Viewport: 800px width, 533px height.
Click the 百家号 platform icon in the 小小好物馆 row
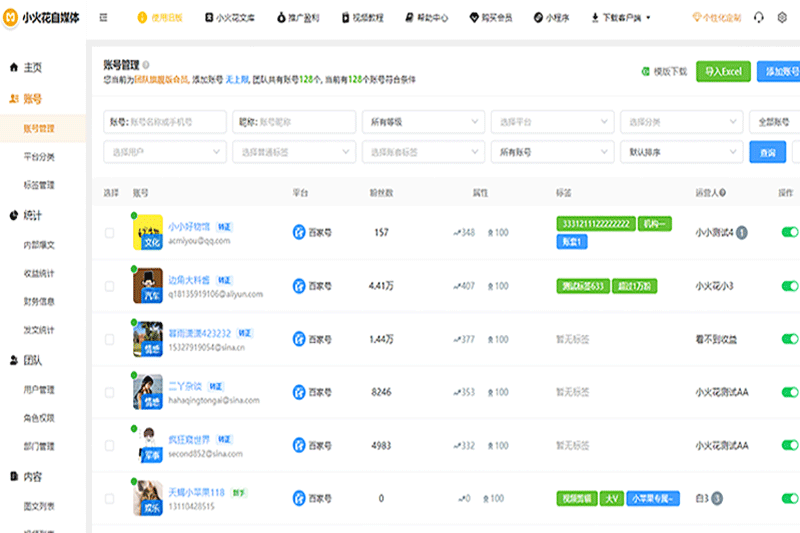[x=299, y=232]
